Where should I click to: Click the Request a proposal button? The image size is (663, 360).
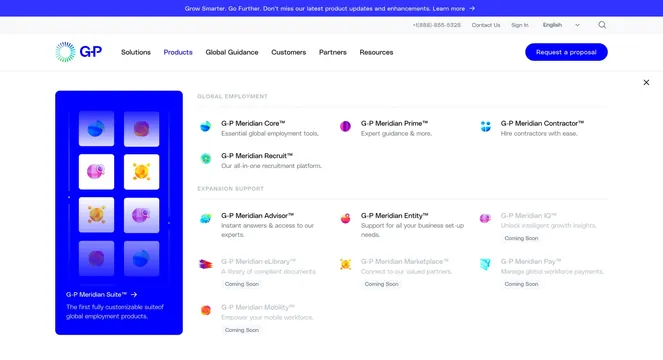(566, 52)
